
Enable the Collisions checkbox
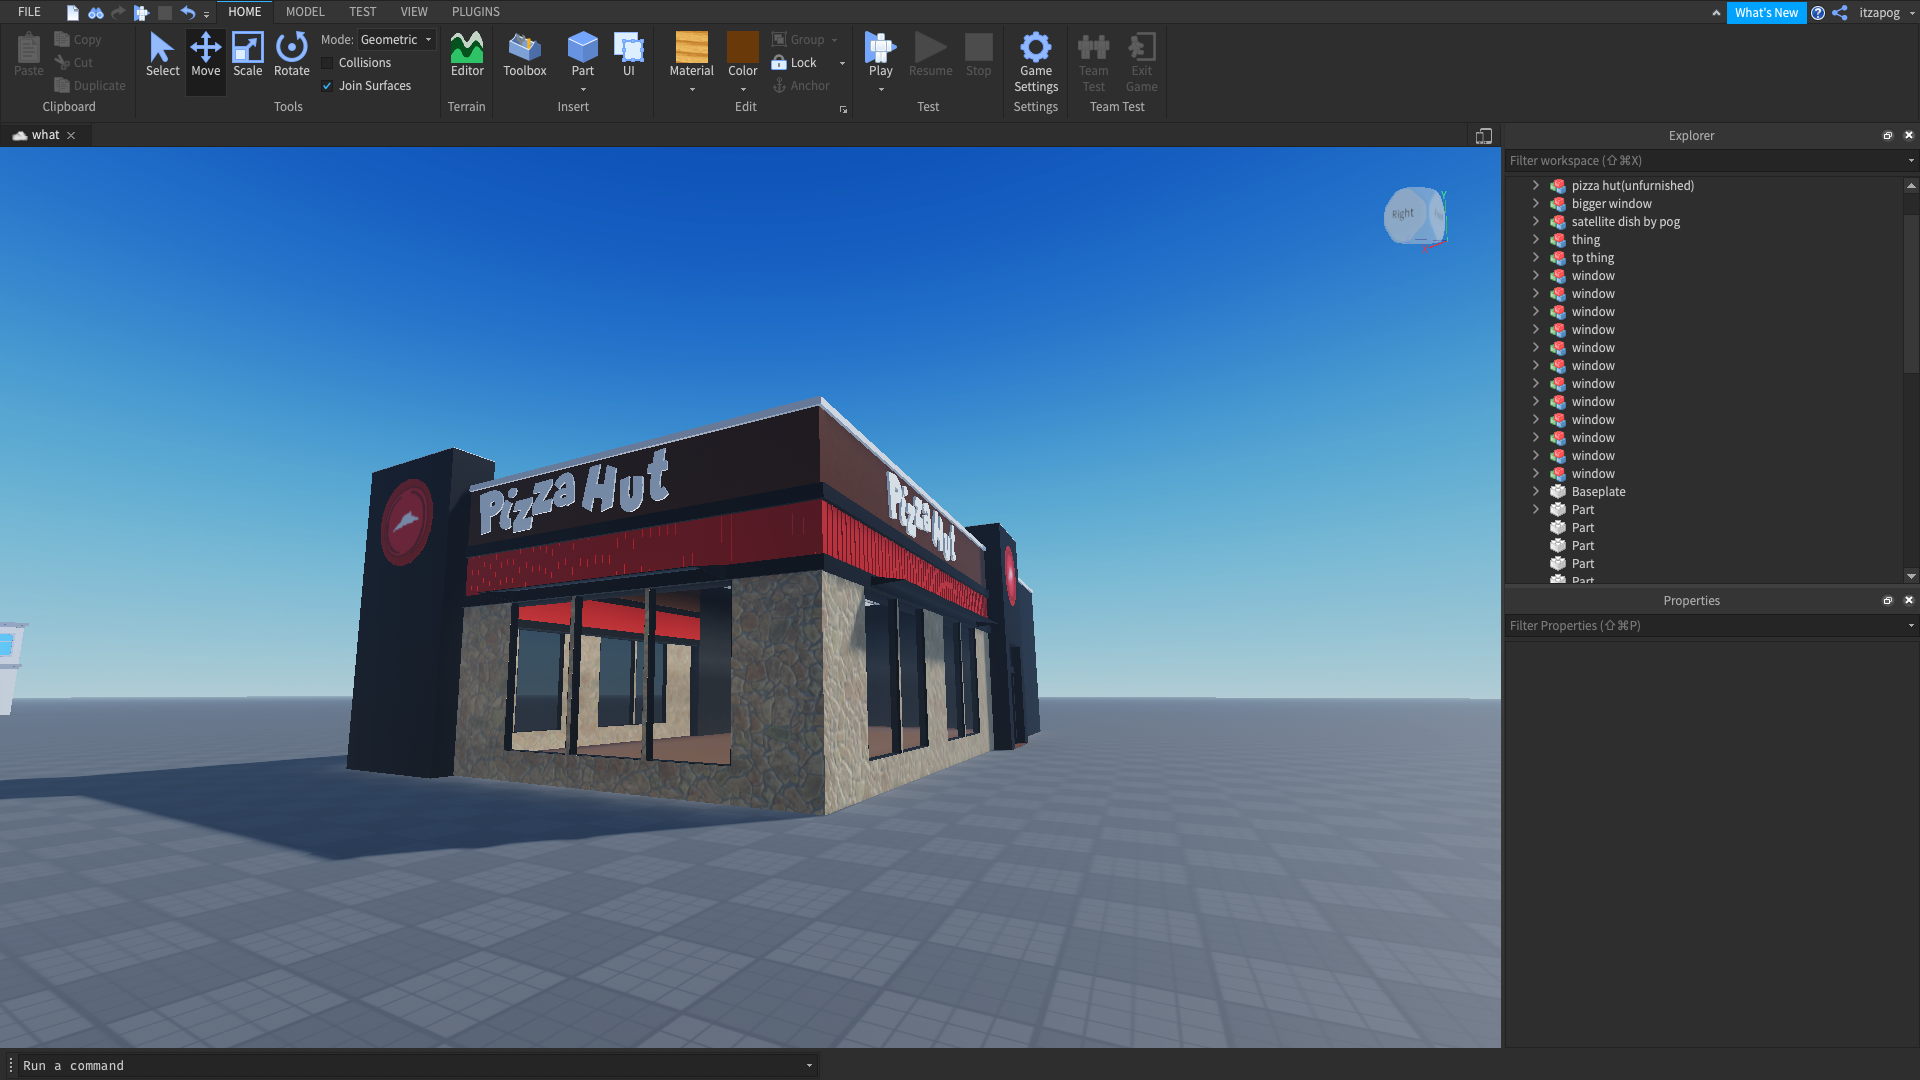pyautogui.click(x=327, y=63)
